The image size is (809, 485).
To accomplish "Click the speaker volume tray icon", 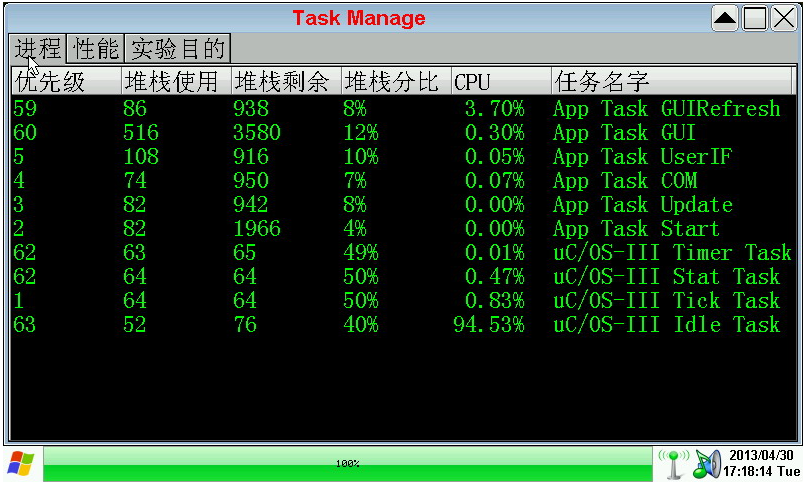I will tap(706, 464).
